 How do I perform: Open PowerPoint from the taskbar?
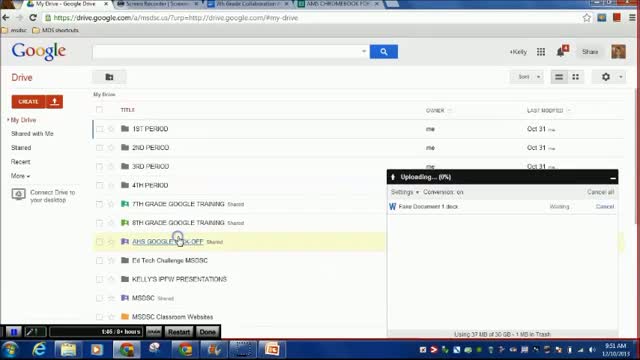tap(272, 350)
